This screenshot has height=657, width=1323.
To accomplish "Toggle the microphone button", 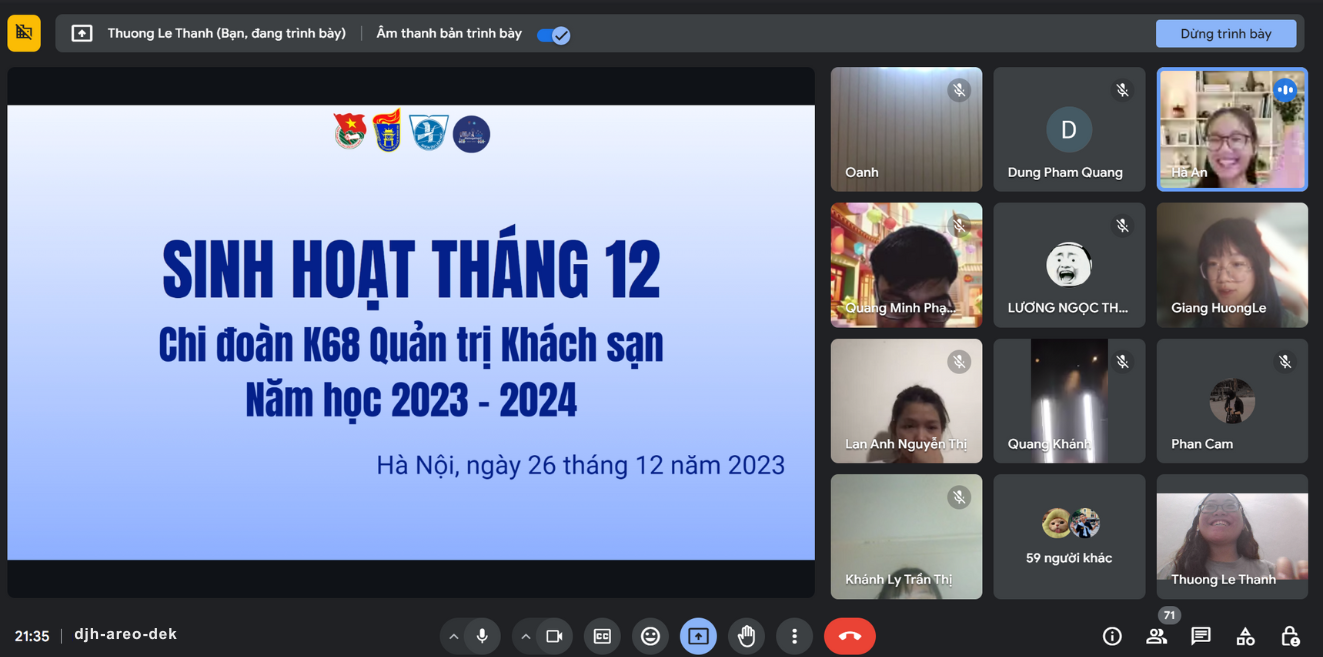I will point(482,636).
